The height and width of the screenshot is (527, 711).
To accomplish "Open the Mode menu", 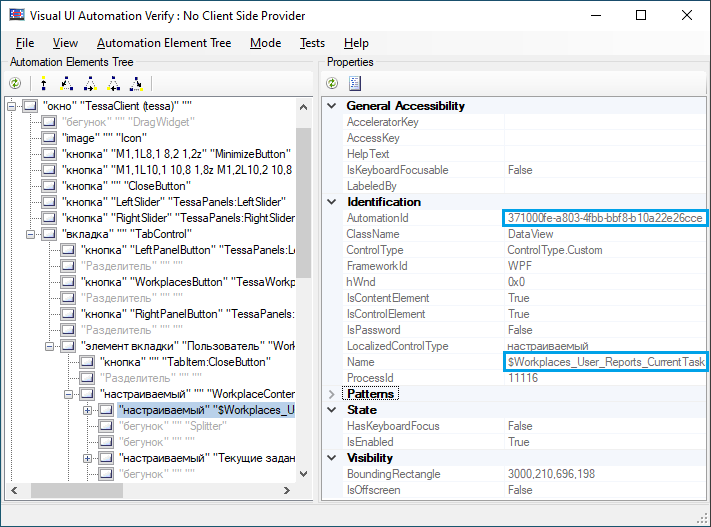I will (265, 43).
